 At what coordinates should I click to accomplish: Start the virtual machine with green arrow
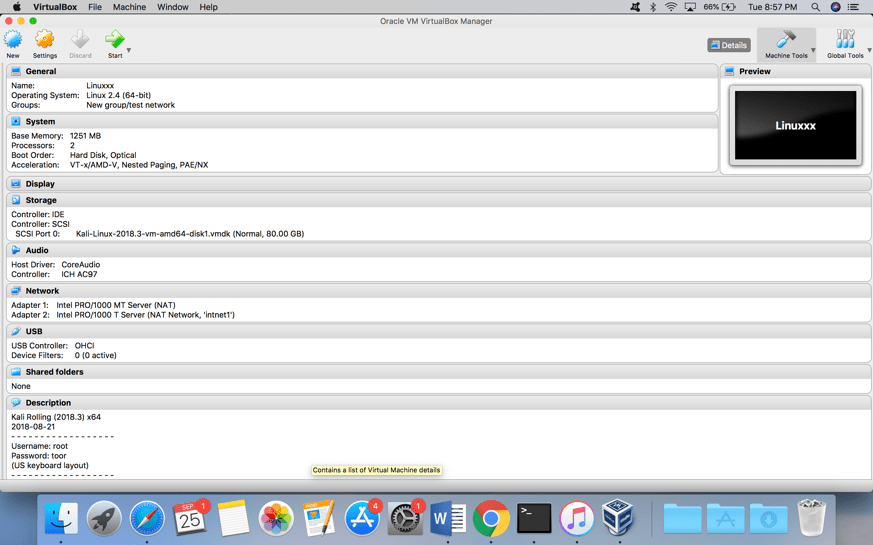pos(114,42)
